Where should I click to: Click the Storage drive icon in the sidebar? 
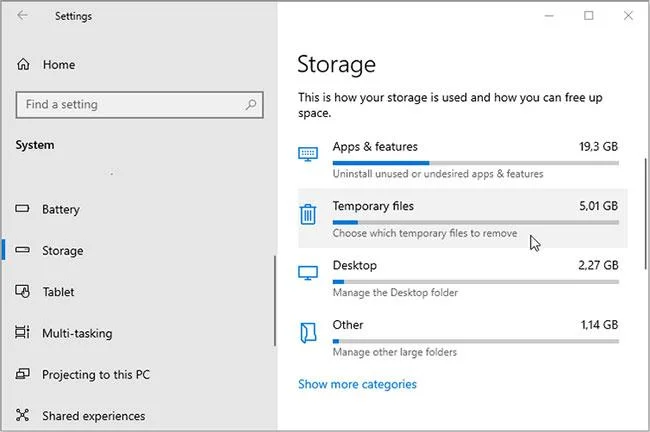[22, 250]
